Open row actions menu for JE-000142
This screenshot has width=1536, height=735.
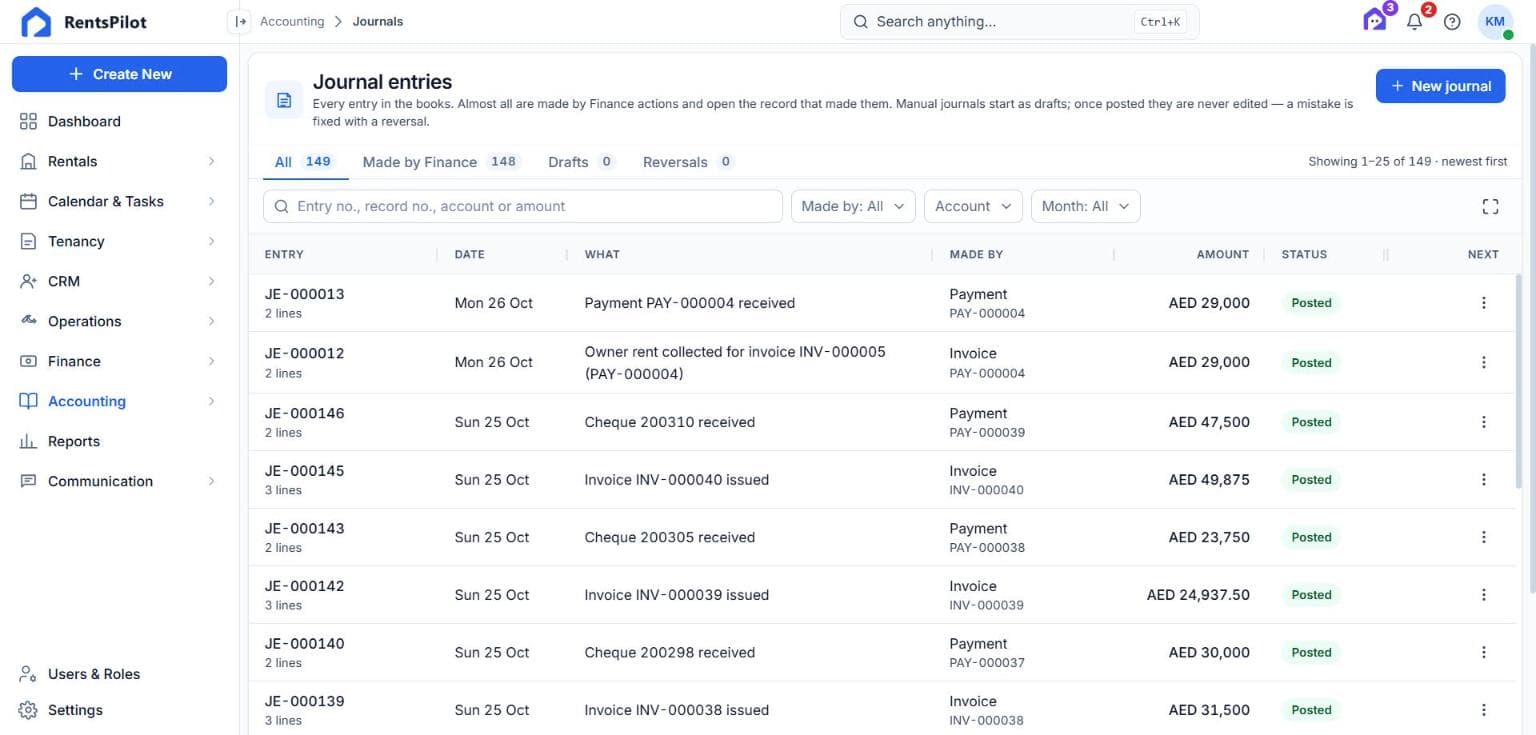click(1483, 595)
